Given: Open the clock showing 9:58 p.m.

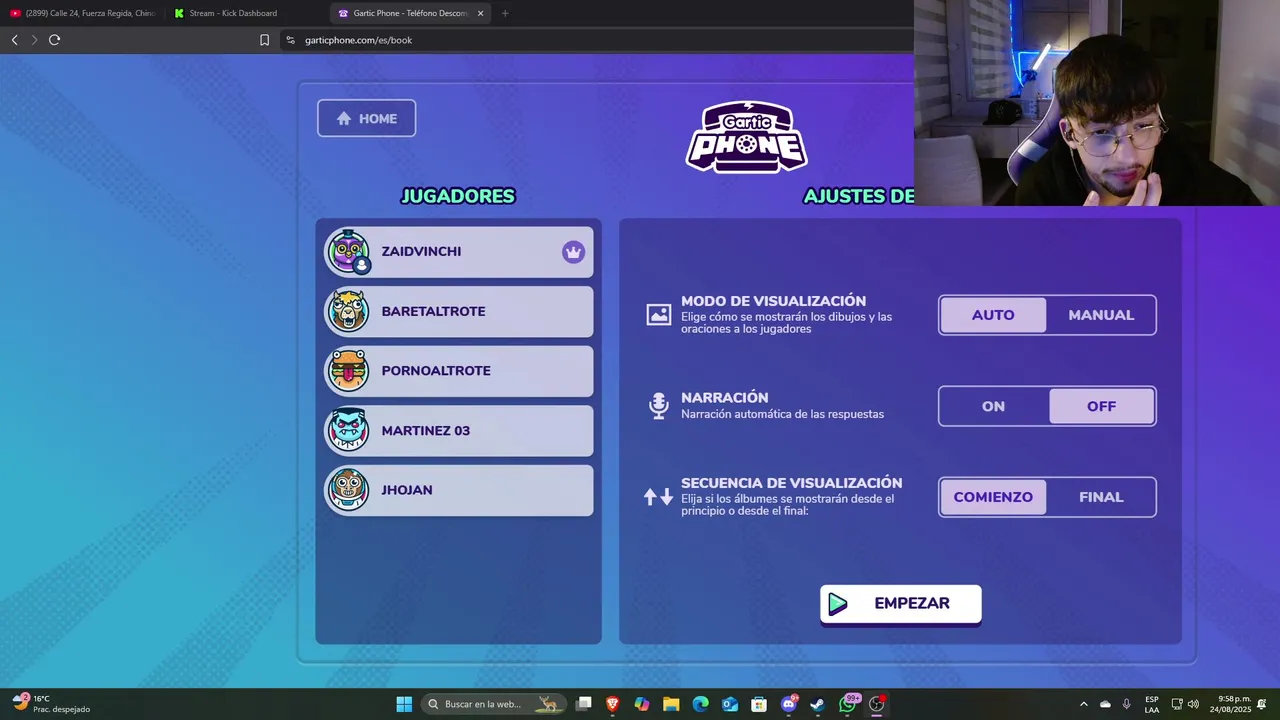Looking at the screenshot, I should click(x=1229, y=704).
